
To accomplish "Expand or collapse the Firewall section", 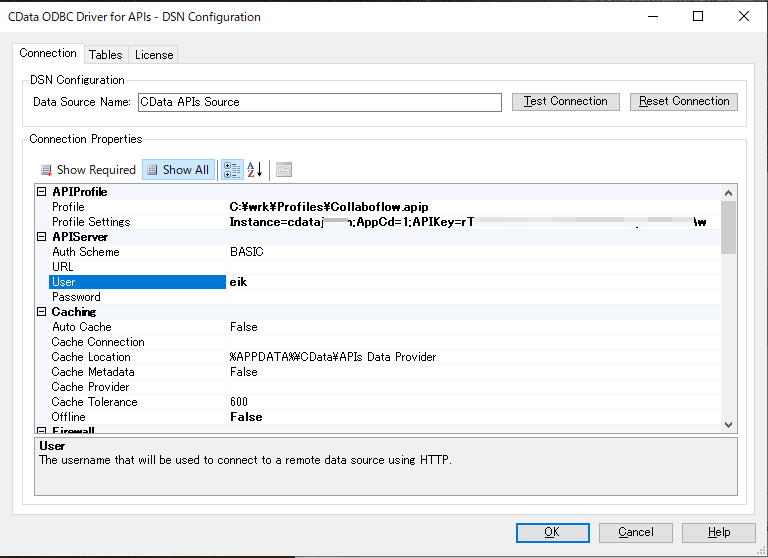I will pyautogui.click(x=42, y=430).
